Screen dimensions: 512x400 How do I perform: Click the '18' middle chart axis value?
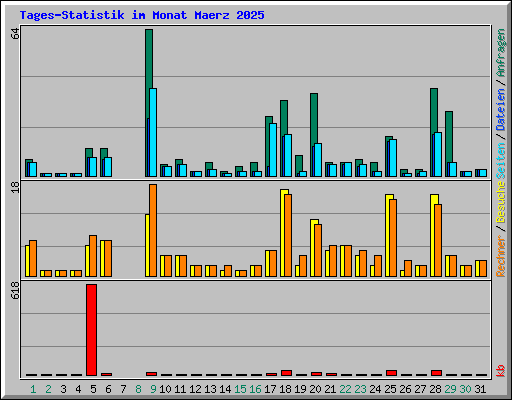point(15,187)
